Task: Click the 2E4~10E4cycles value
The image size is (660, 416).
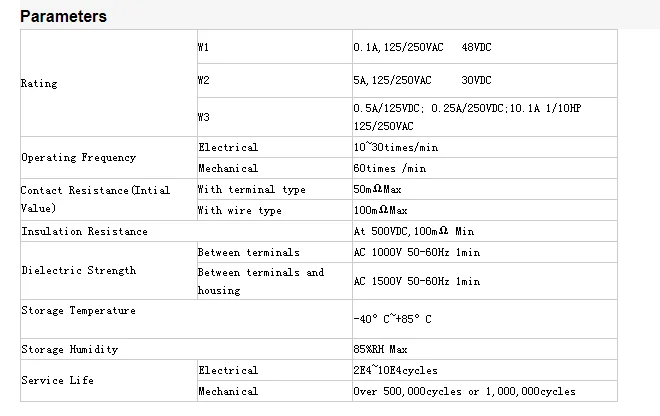Action: [x=395, y=370]
